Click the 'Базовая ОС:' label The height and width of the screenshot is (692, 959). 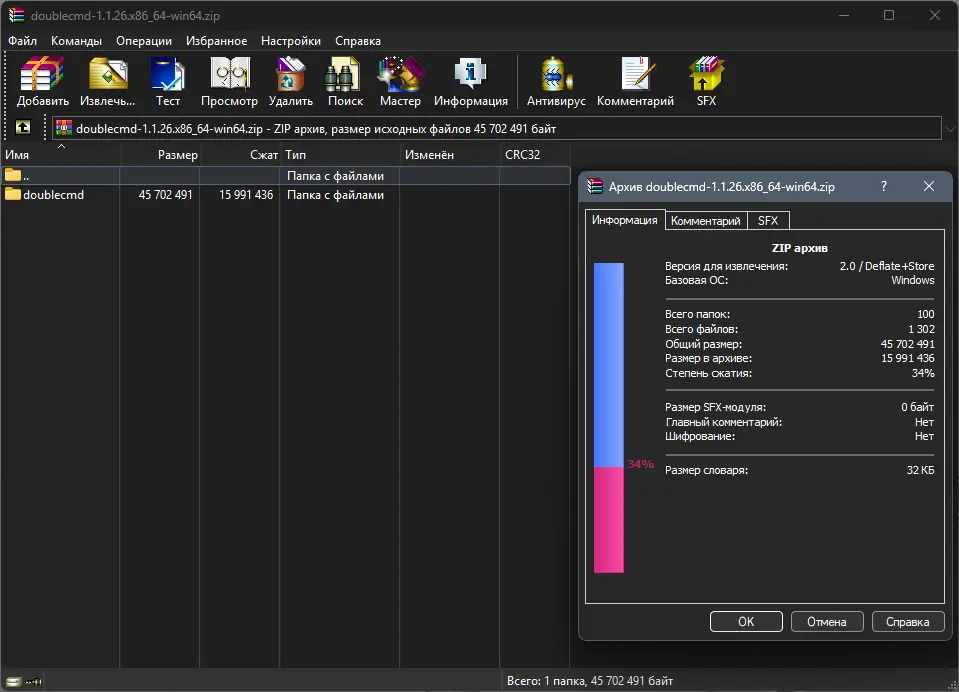697,280
